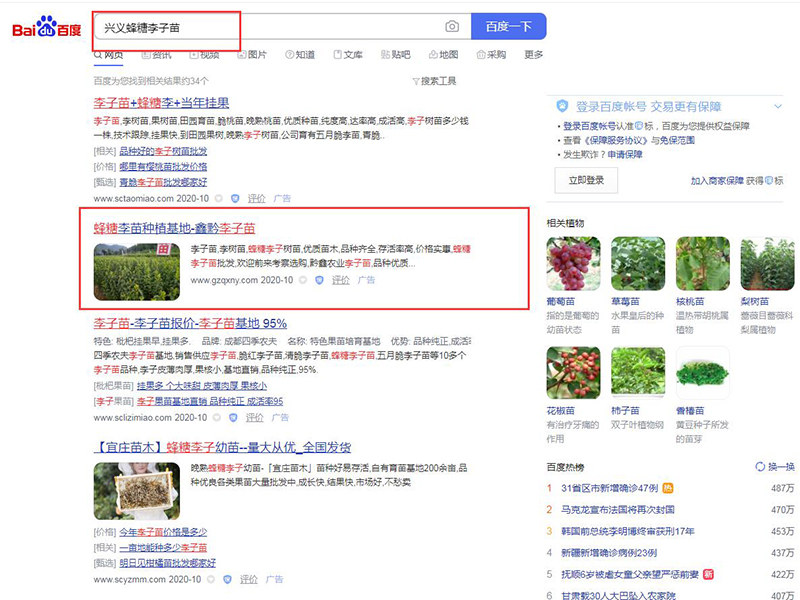Viewport: 800px width, 600px height.
Task: Click 评价 beside www.sctaomiao.com
Action: point(257,198)
